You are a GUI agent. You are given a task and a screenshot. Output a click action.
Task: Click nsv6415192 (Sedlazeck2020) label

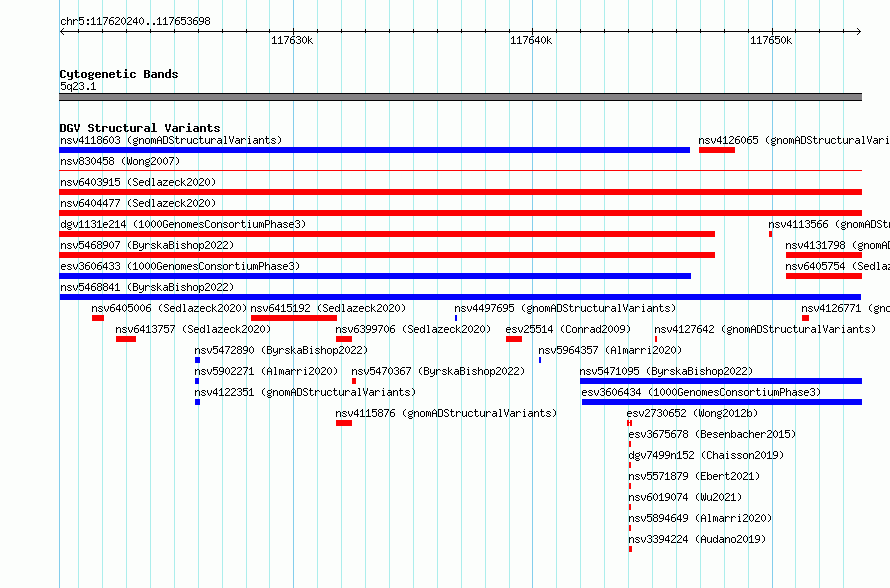[328, 308]
